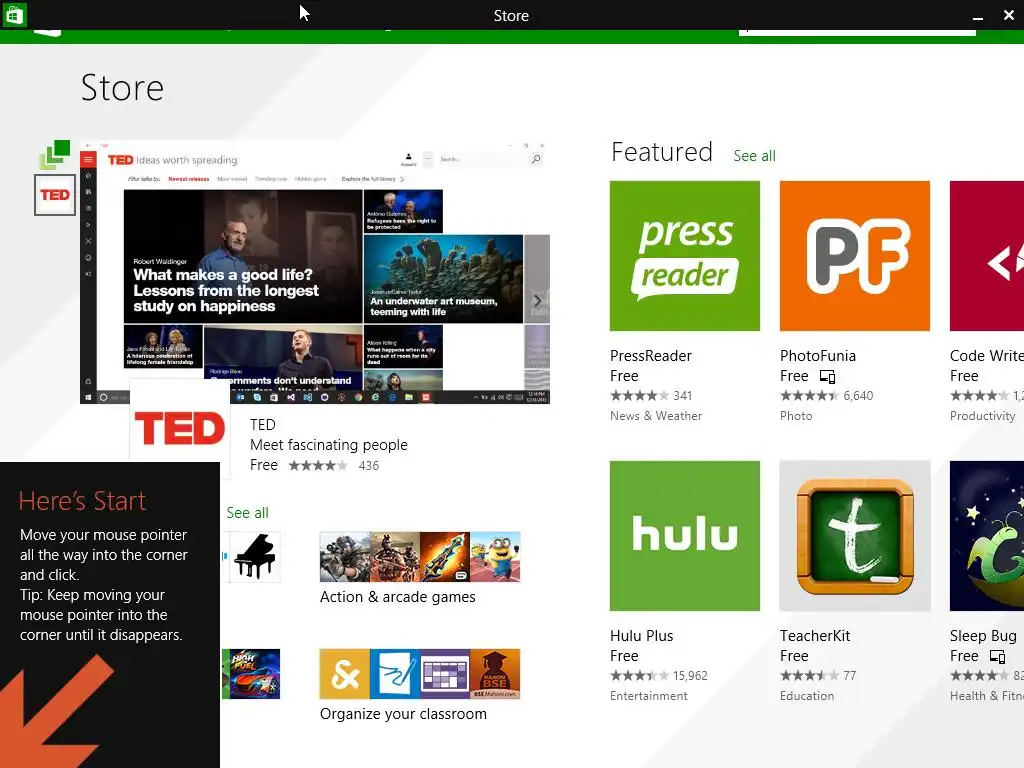Screen dimensions: 1024x768
Task: Click the large TED logo tile
Action: (x=180, y=428)
